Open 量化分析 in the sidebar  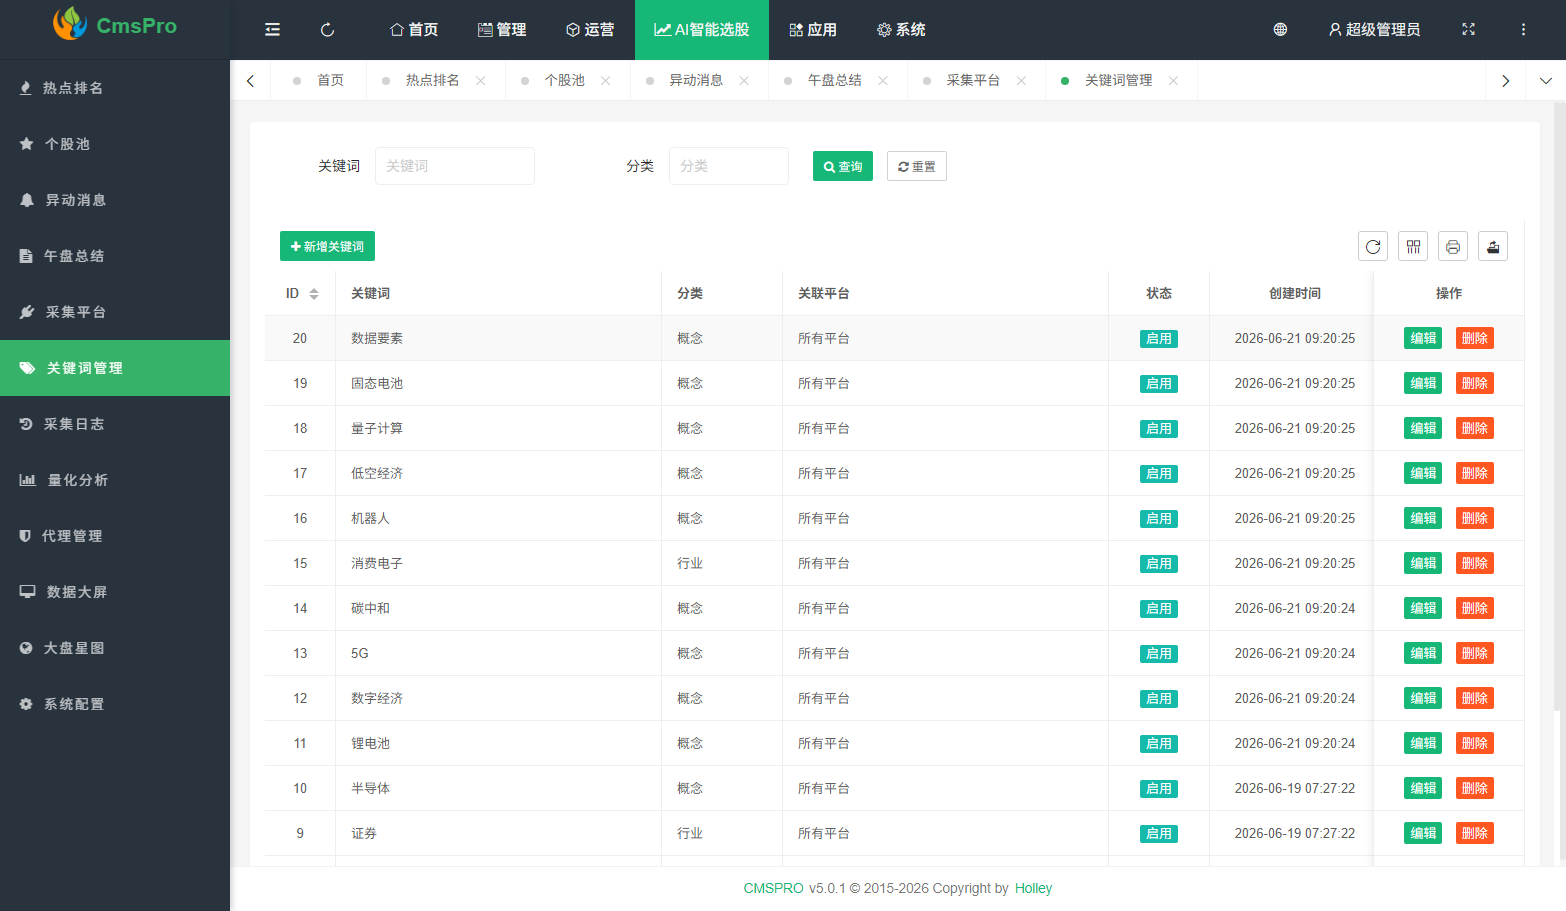click(115, 480)
